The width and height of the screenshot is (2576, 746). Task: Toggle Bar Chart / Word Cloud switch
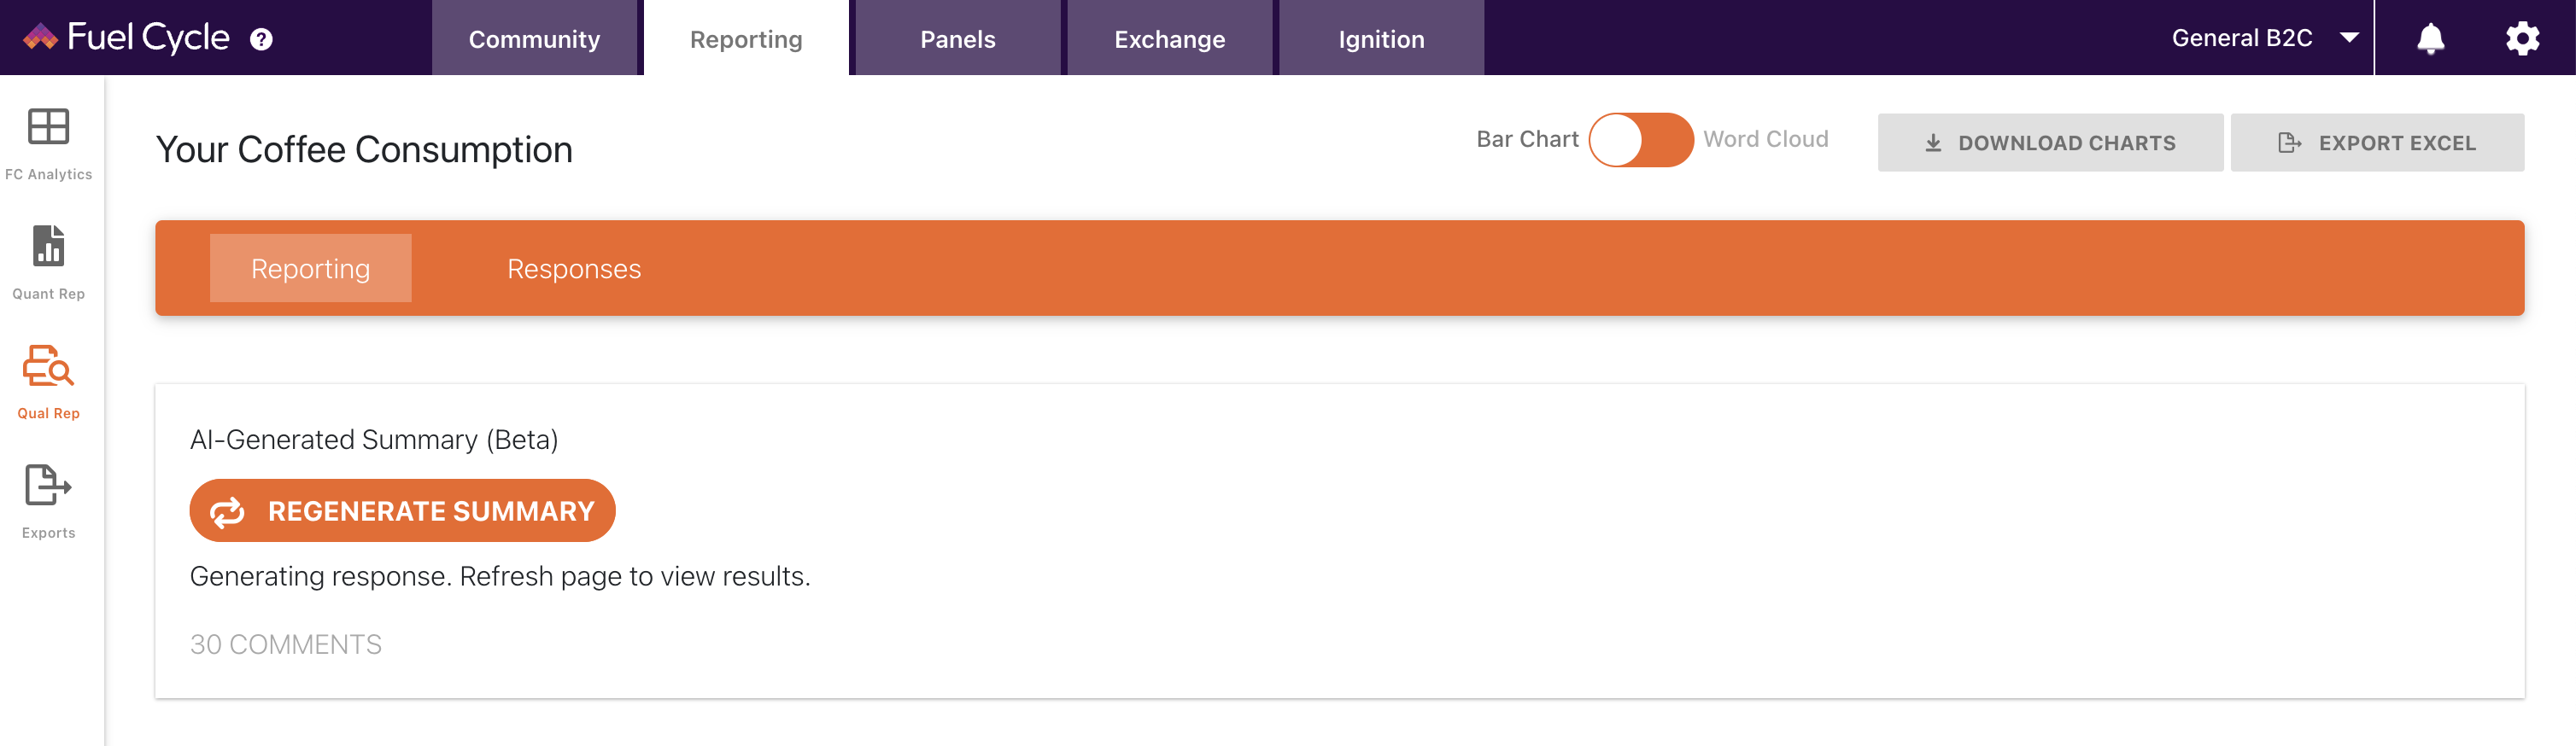click(x=1640, y=140)
